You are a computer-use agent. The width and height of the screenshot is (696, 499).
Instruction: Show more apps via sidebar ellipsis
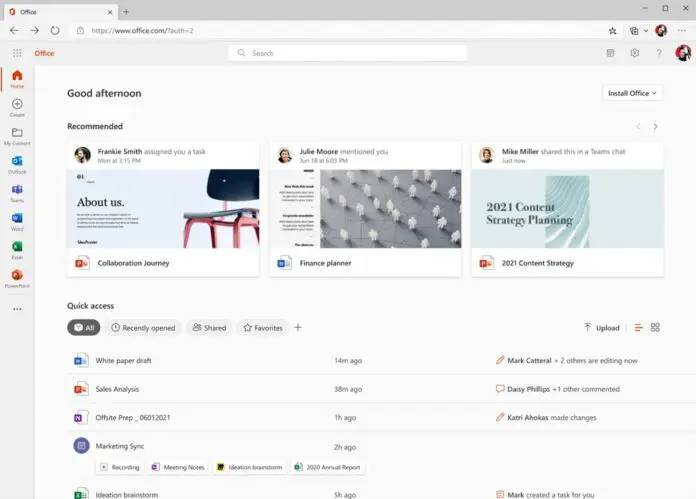pos(17,309)
